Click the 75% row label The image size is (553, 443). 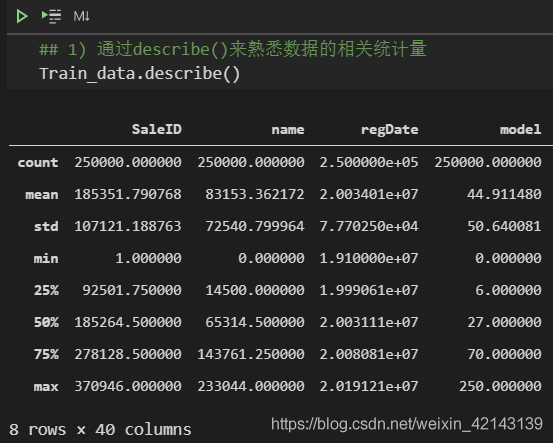[x=46, y=354]
